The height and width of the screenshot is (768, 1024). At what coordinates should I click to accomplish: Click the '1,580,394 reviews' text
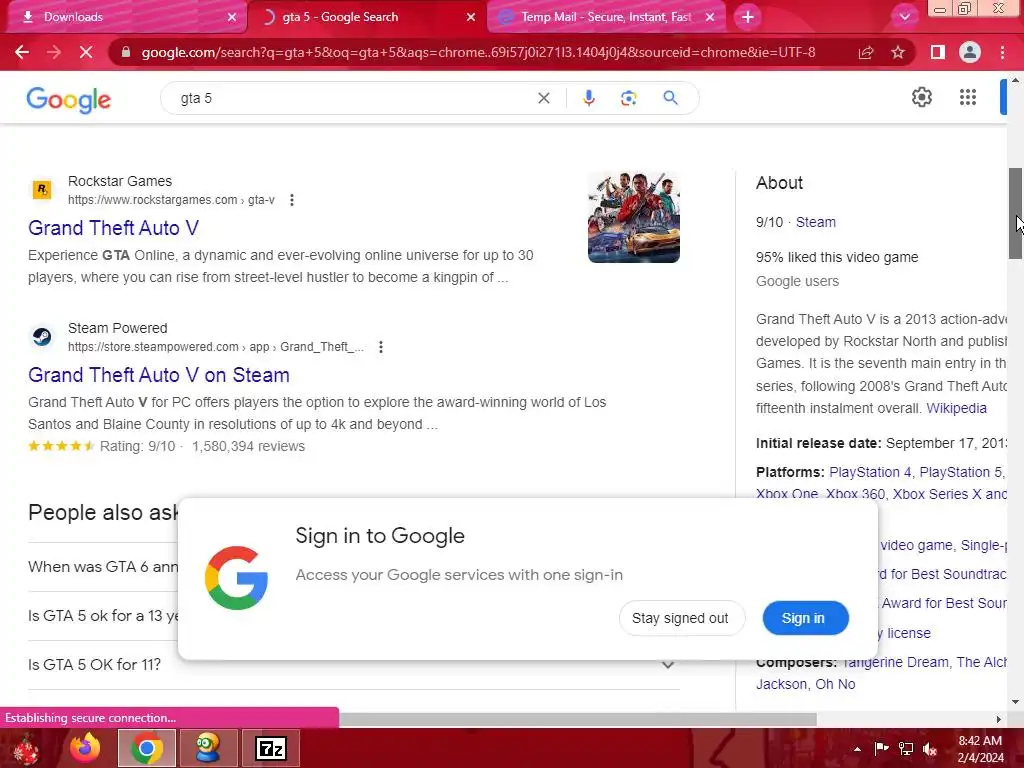click(x=248, y=446)
